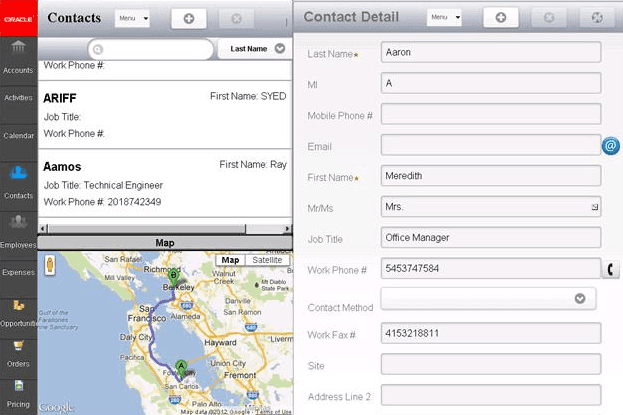The height and width of the screenshot is (415, 623).
Task: Click delete icon in Contact Detail toolbar
Action: pos(549,17)
